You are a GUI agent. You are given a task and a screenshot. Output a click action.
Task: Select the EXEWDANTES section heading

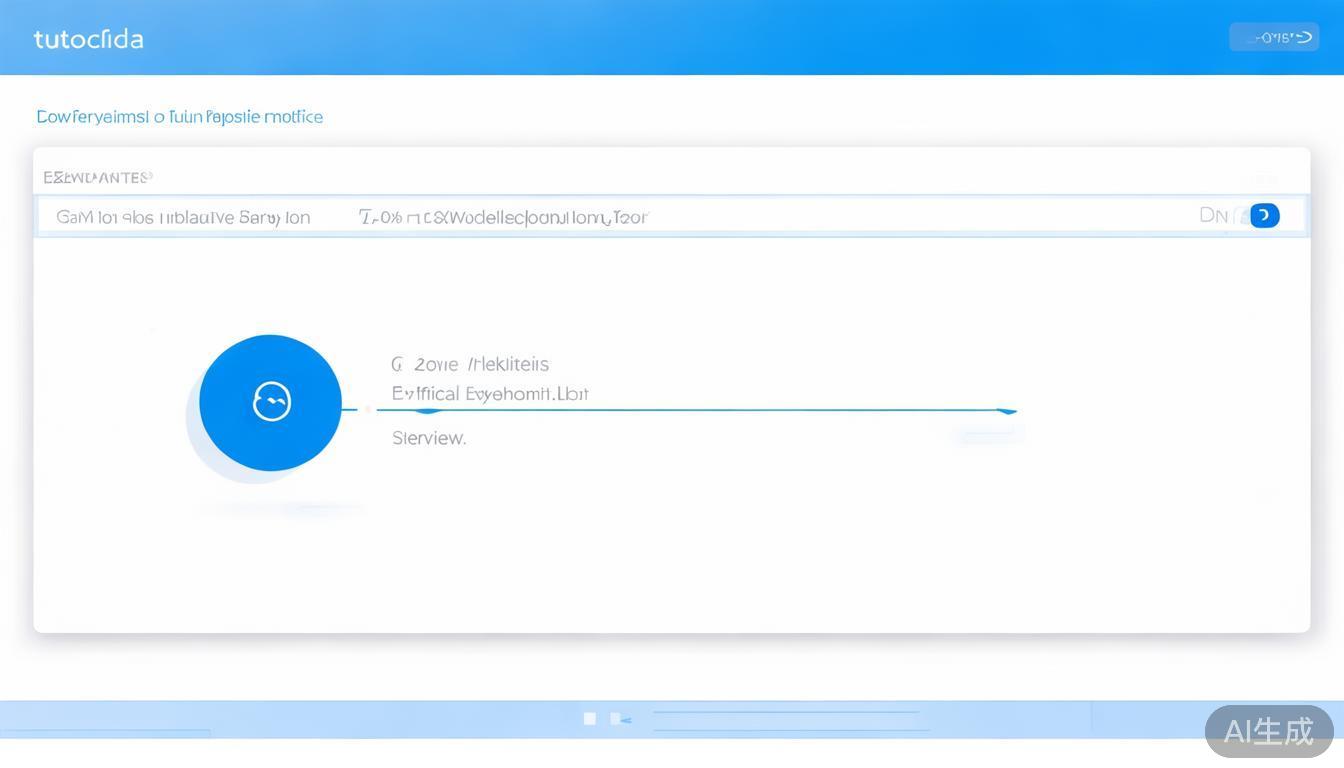pyautogui.click(x=97, y=178)
